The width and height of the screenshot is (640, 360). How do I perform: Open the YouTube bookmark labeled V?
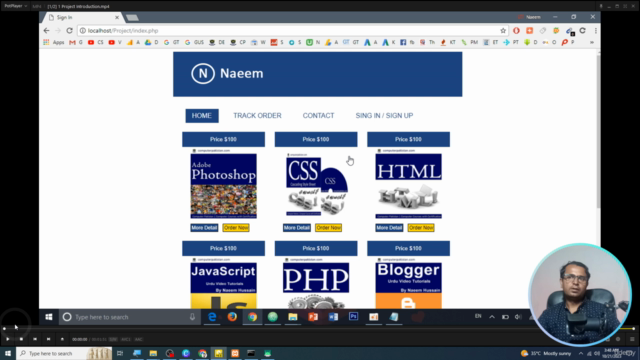pos(115,42)
